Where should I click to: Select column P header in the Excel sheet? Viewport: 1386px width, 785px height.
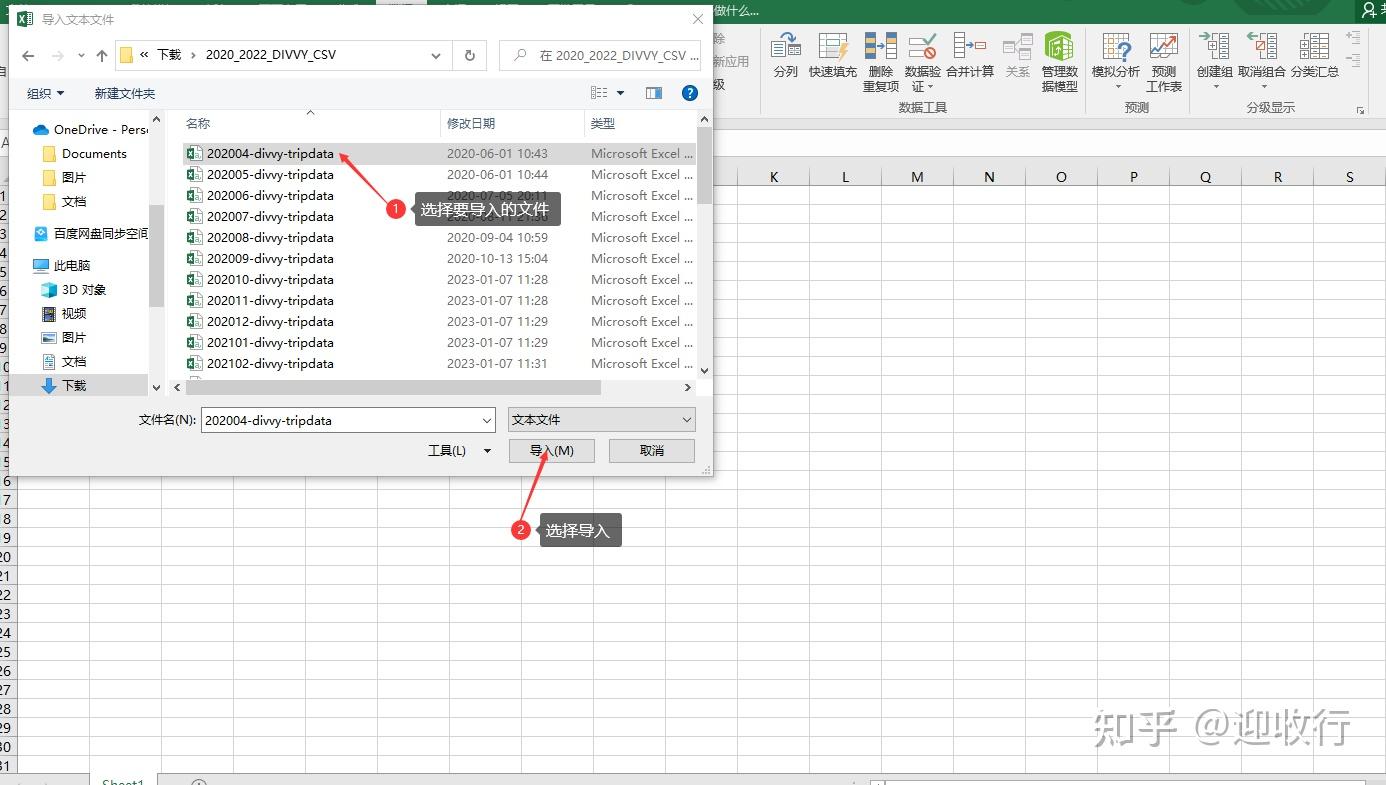coord(1133,177)
